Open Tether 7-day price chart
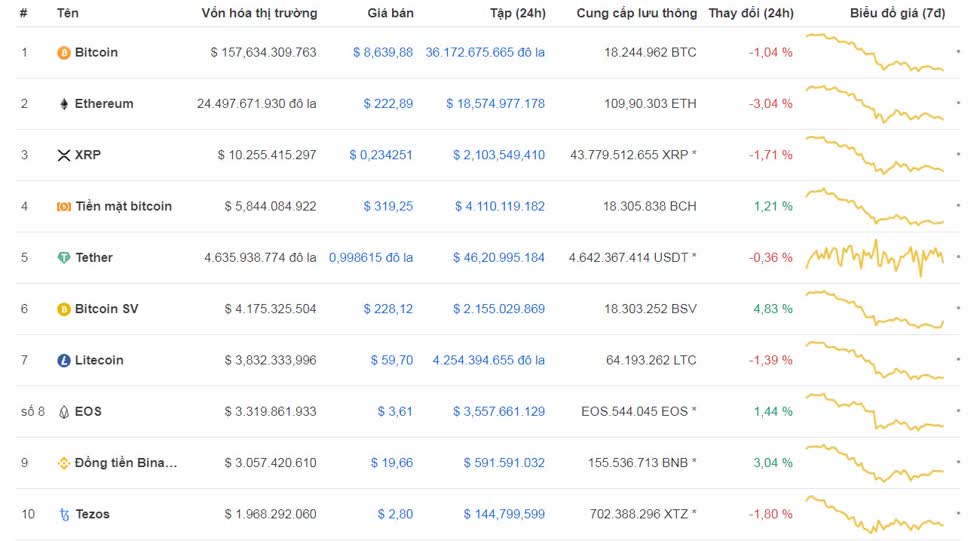 tap(875, 257)
